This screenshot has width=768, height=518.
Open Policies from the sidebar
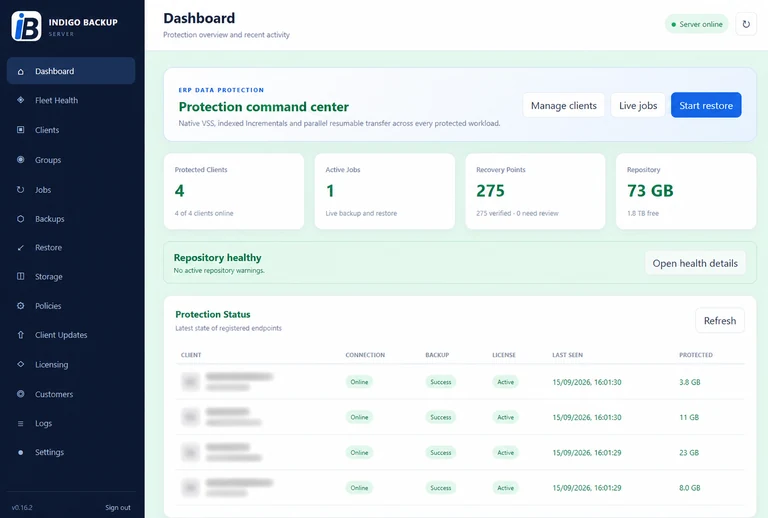pos(71,306)
